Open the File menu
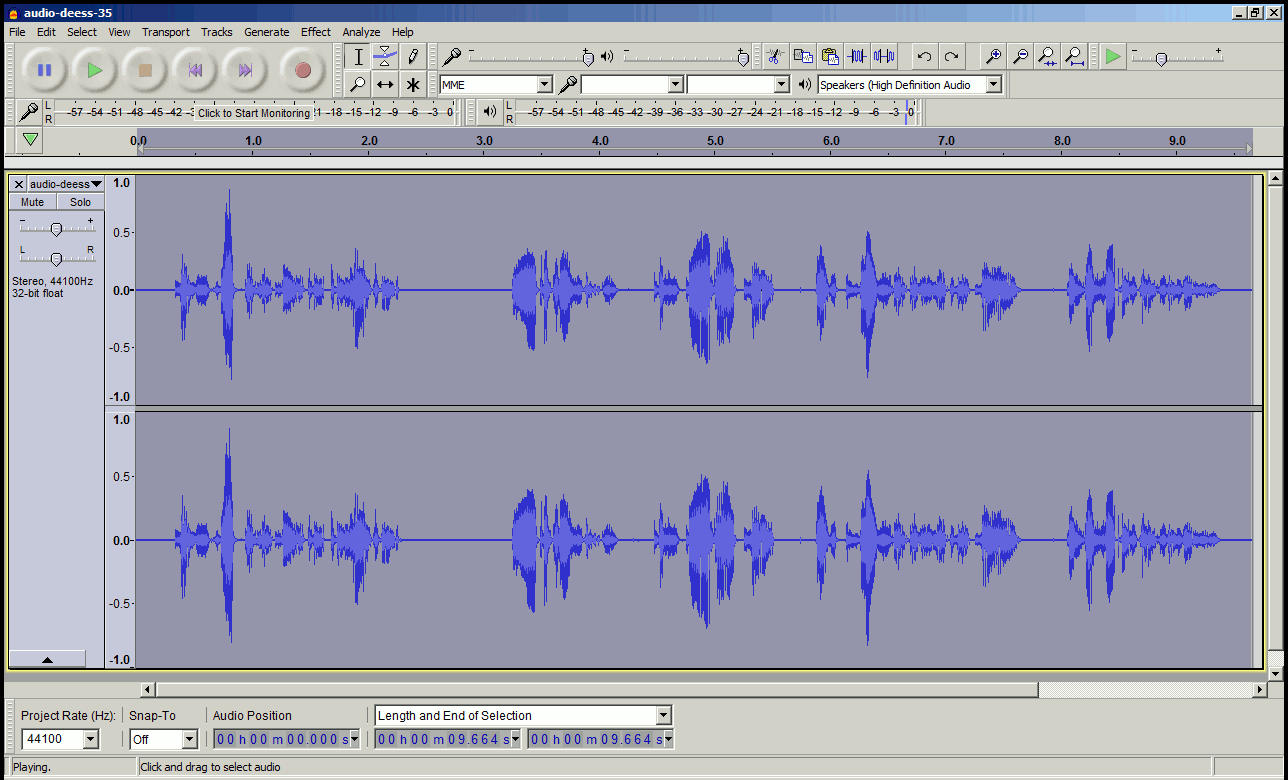This screenshot has width=1288, height=780. (17, 32)
